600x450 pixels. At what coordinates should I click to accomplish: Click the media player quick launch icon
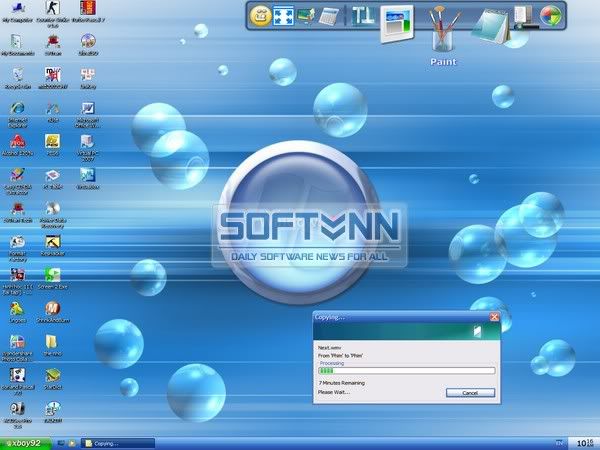pos(72,443)
